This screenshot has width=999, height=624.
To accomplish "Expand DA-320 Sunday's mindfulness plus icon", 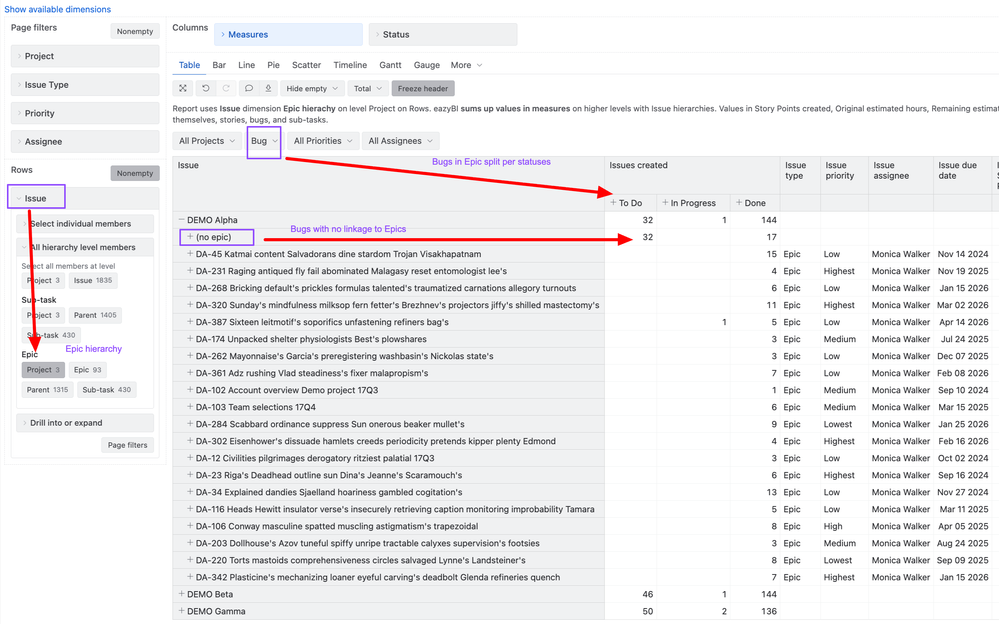I will 190,305.
